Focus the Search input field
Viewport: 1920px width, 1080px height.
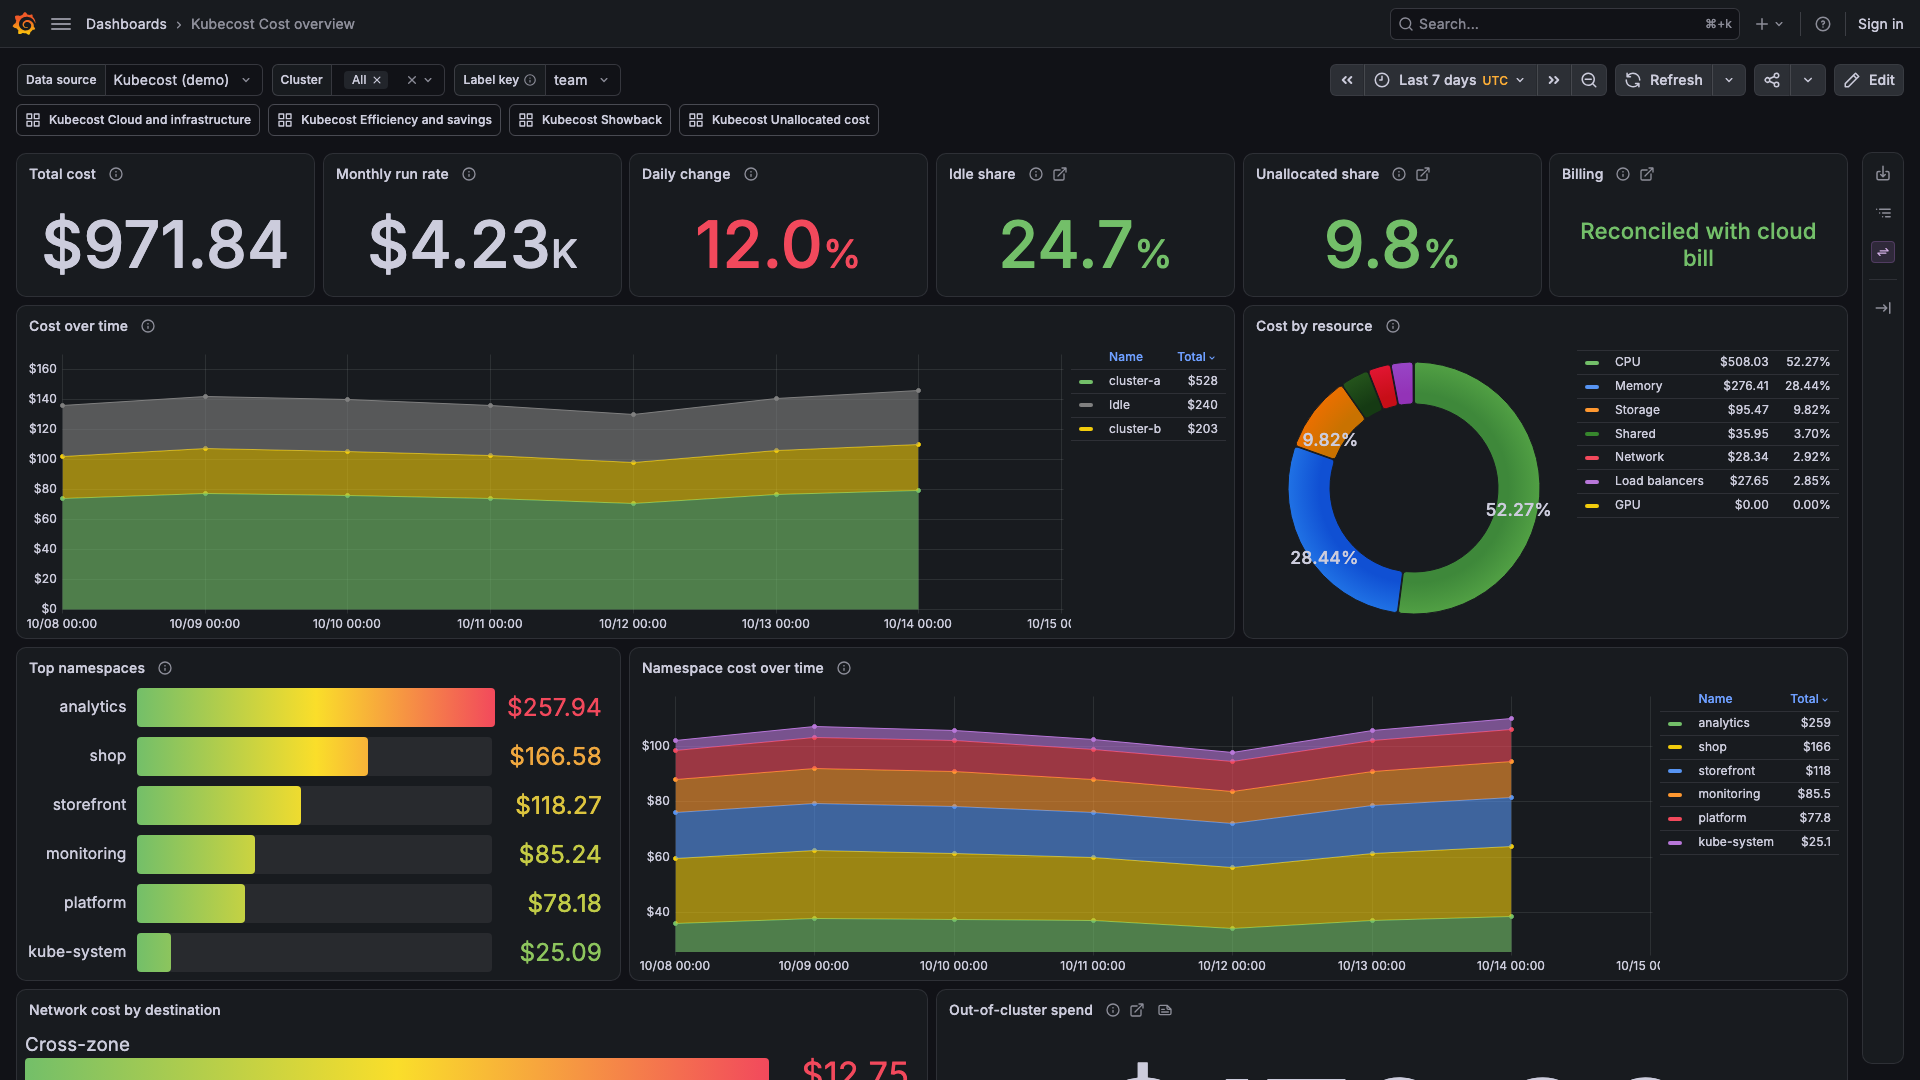point(1564,24)
